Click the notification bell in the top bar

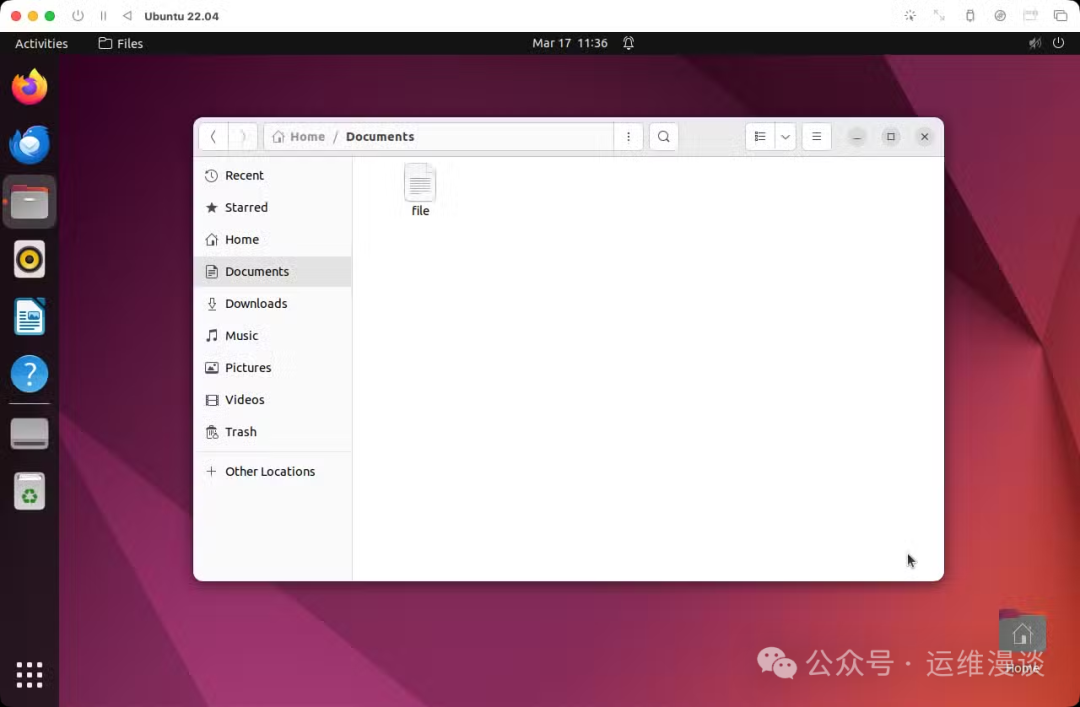click(628, 43)
